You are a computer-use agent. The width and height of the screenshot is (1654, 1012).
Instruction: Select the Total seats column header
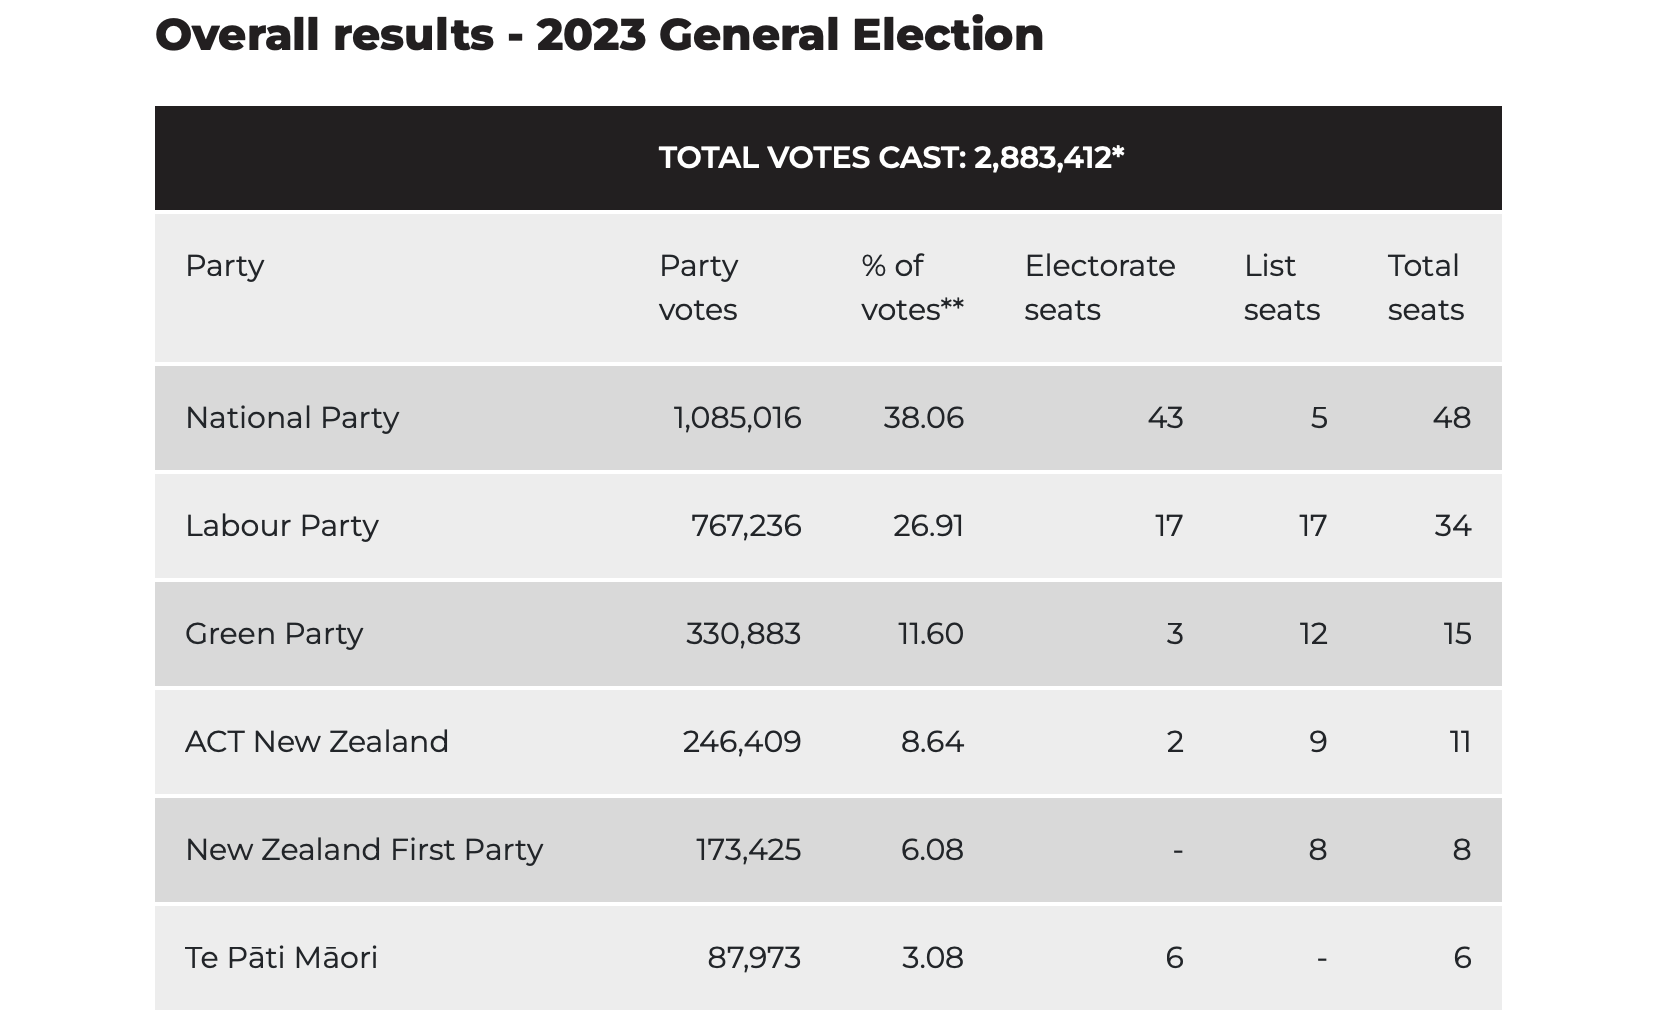(1425, 287)
